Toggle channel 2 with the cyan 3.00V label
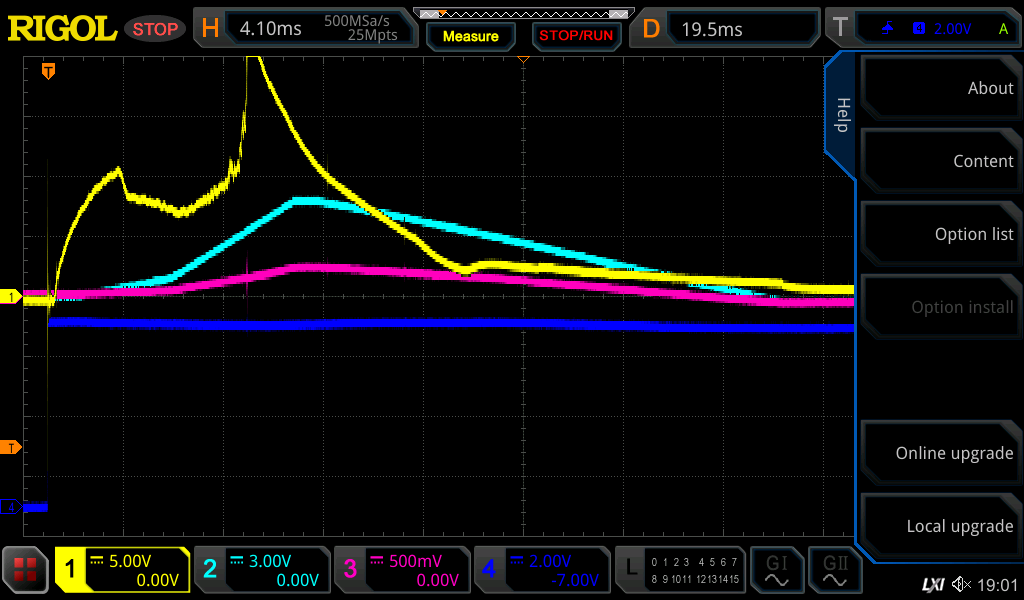Viewport: 1024px width, 600px height. coord(260,570)
